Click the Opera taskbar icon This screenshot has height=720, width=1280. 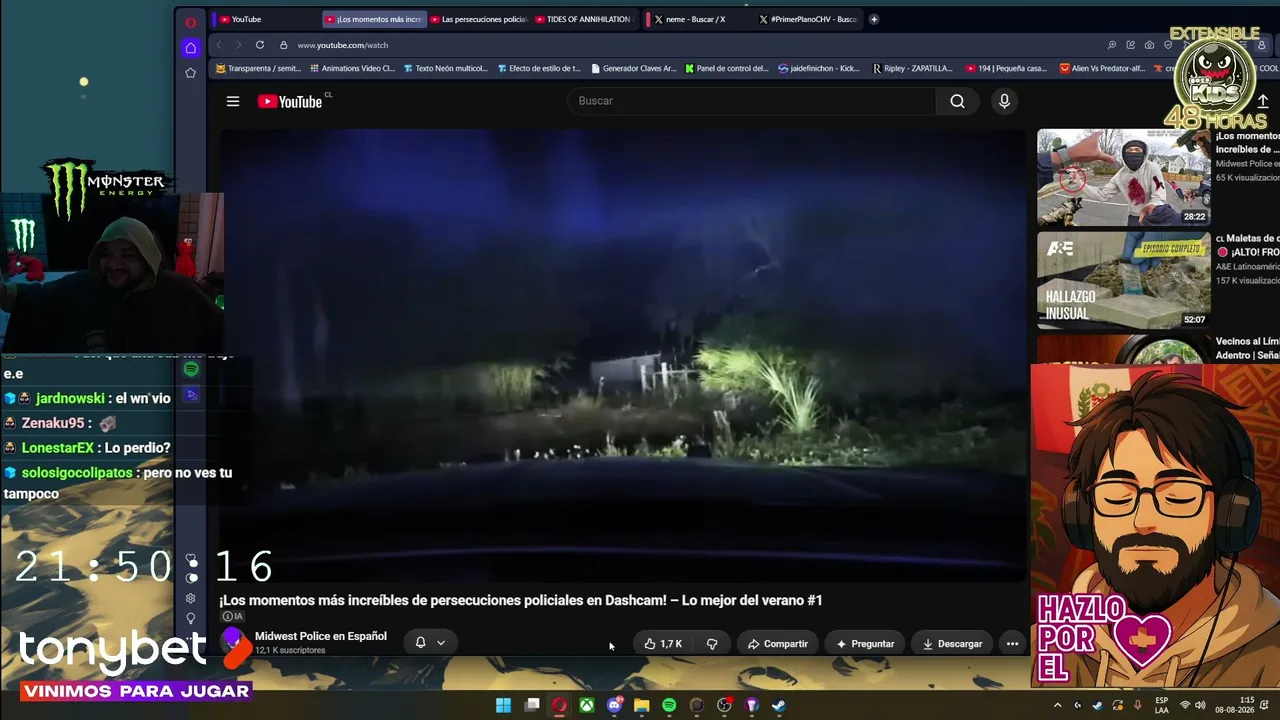tap(559, 705)
